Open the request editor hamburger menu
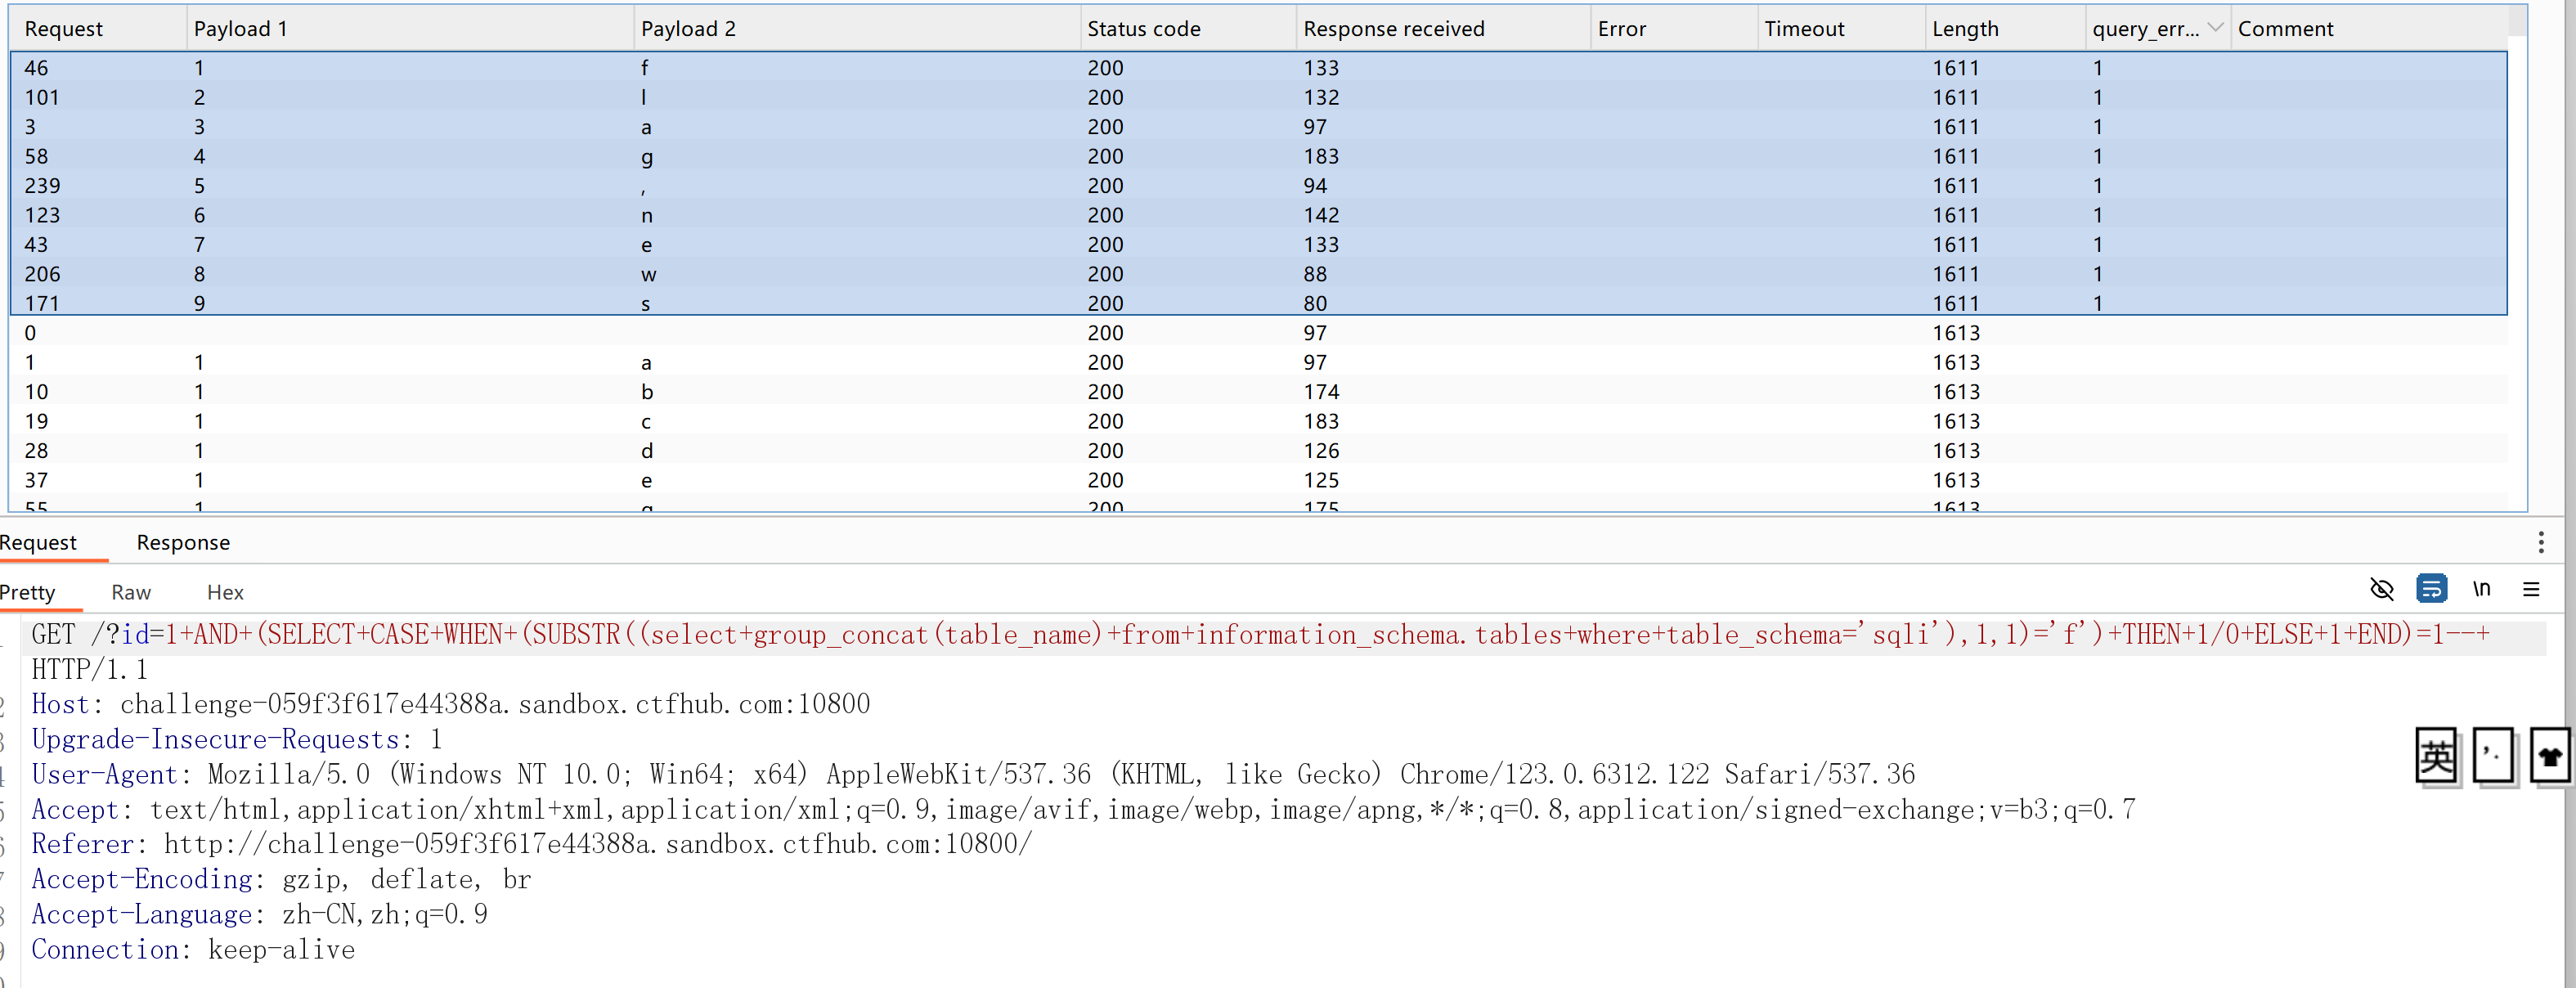 [2531, 589]
